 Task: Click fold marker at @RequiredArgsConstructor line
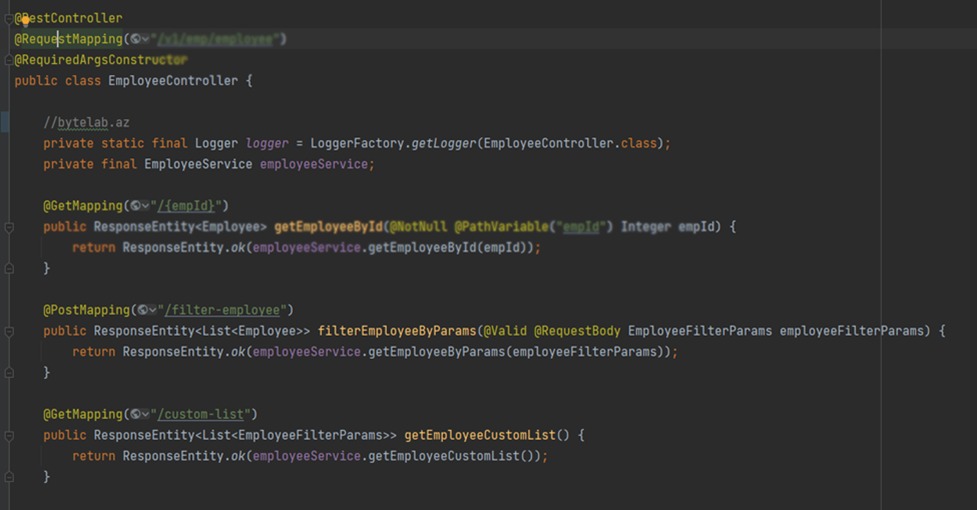point(9,60)
